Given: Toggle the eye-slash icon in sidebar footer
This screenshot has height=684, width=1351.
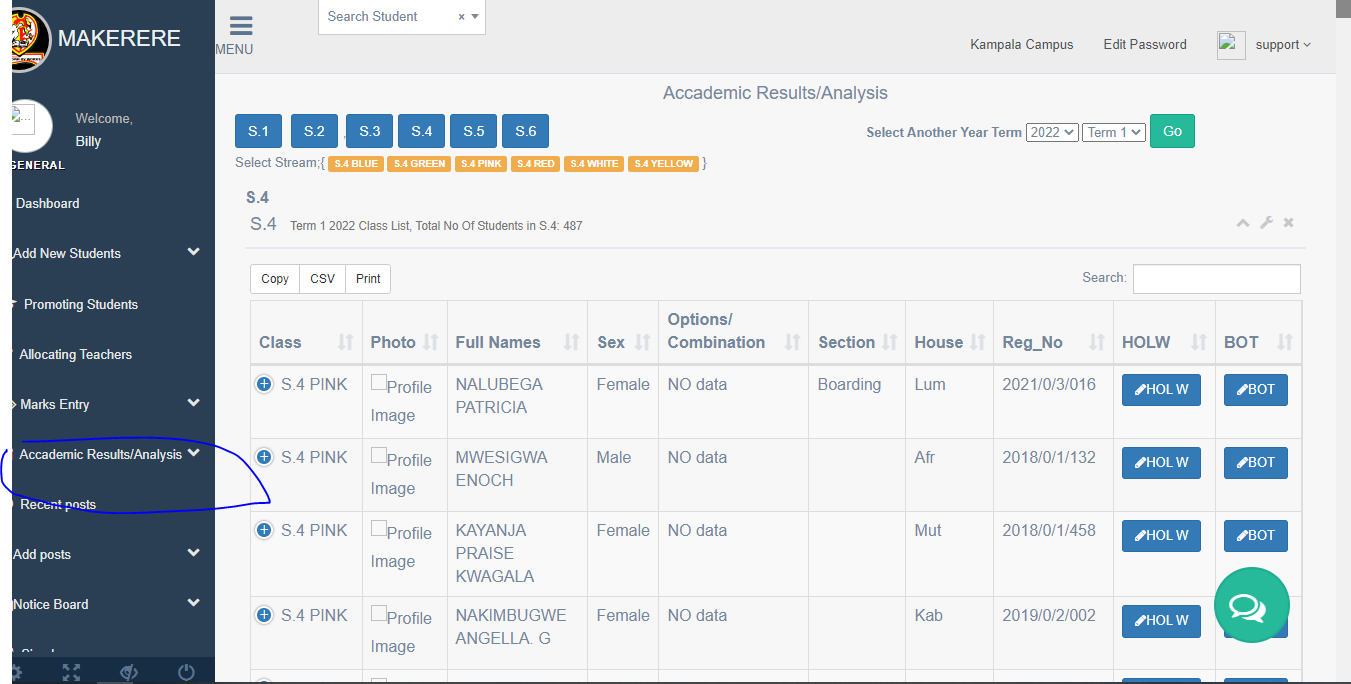Looking at the screenshot, I should 128,672.
